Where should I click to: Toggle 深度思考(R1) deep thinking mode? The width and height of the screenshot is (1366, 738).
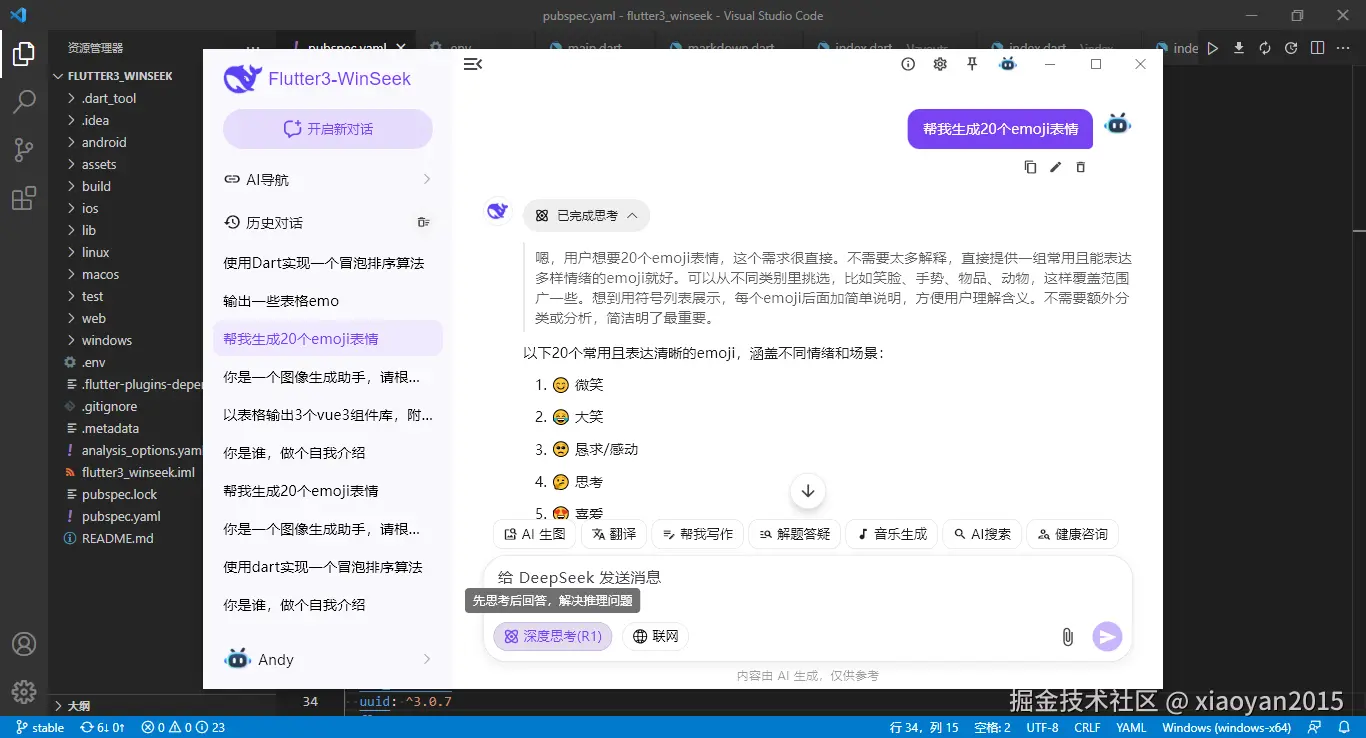click(552, 636)
